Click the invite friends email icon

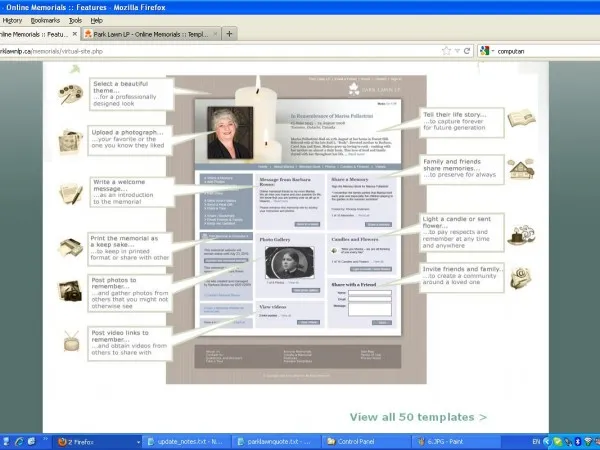[x=519, y=277]
